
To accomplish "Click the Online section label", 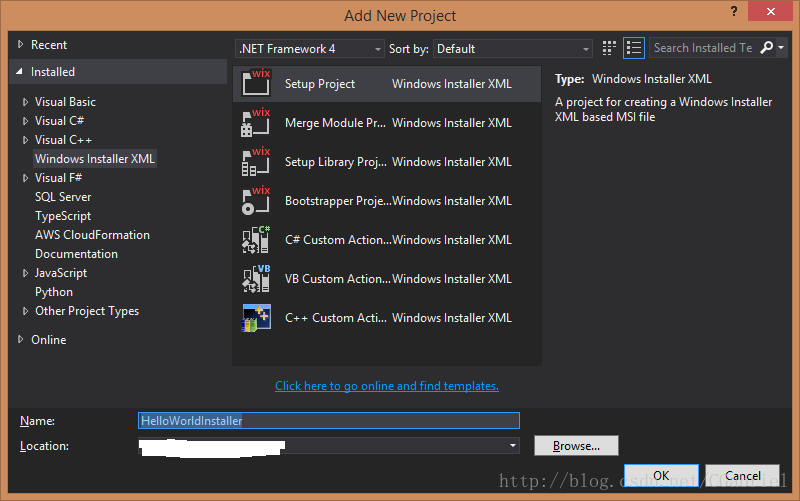I will pyautogui.click(x=48, y=340).
